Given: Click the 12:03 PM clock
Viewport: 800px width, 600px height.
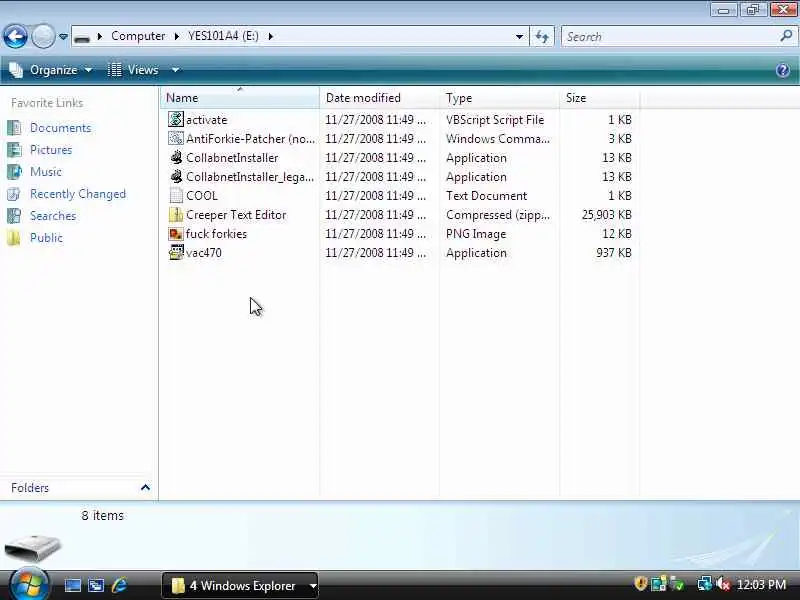Looking at the screenshot, I should (x=761, y=584).
